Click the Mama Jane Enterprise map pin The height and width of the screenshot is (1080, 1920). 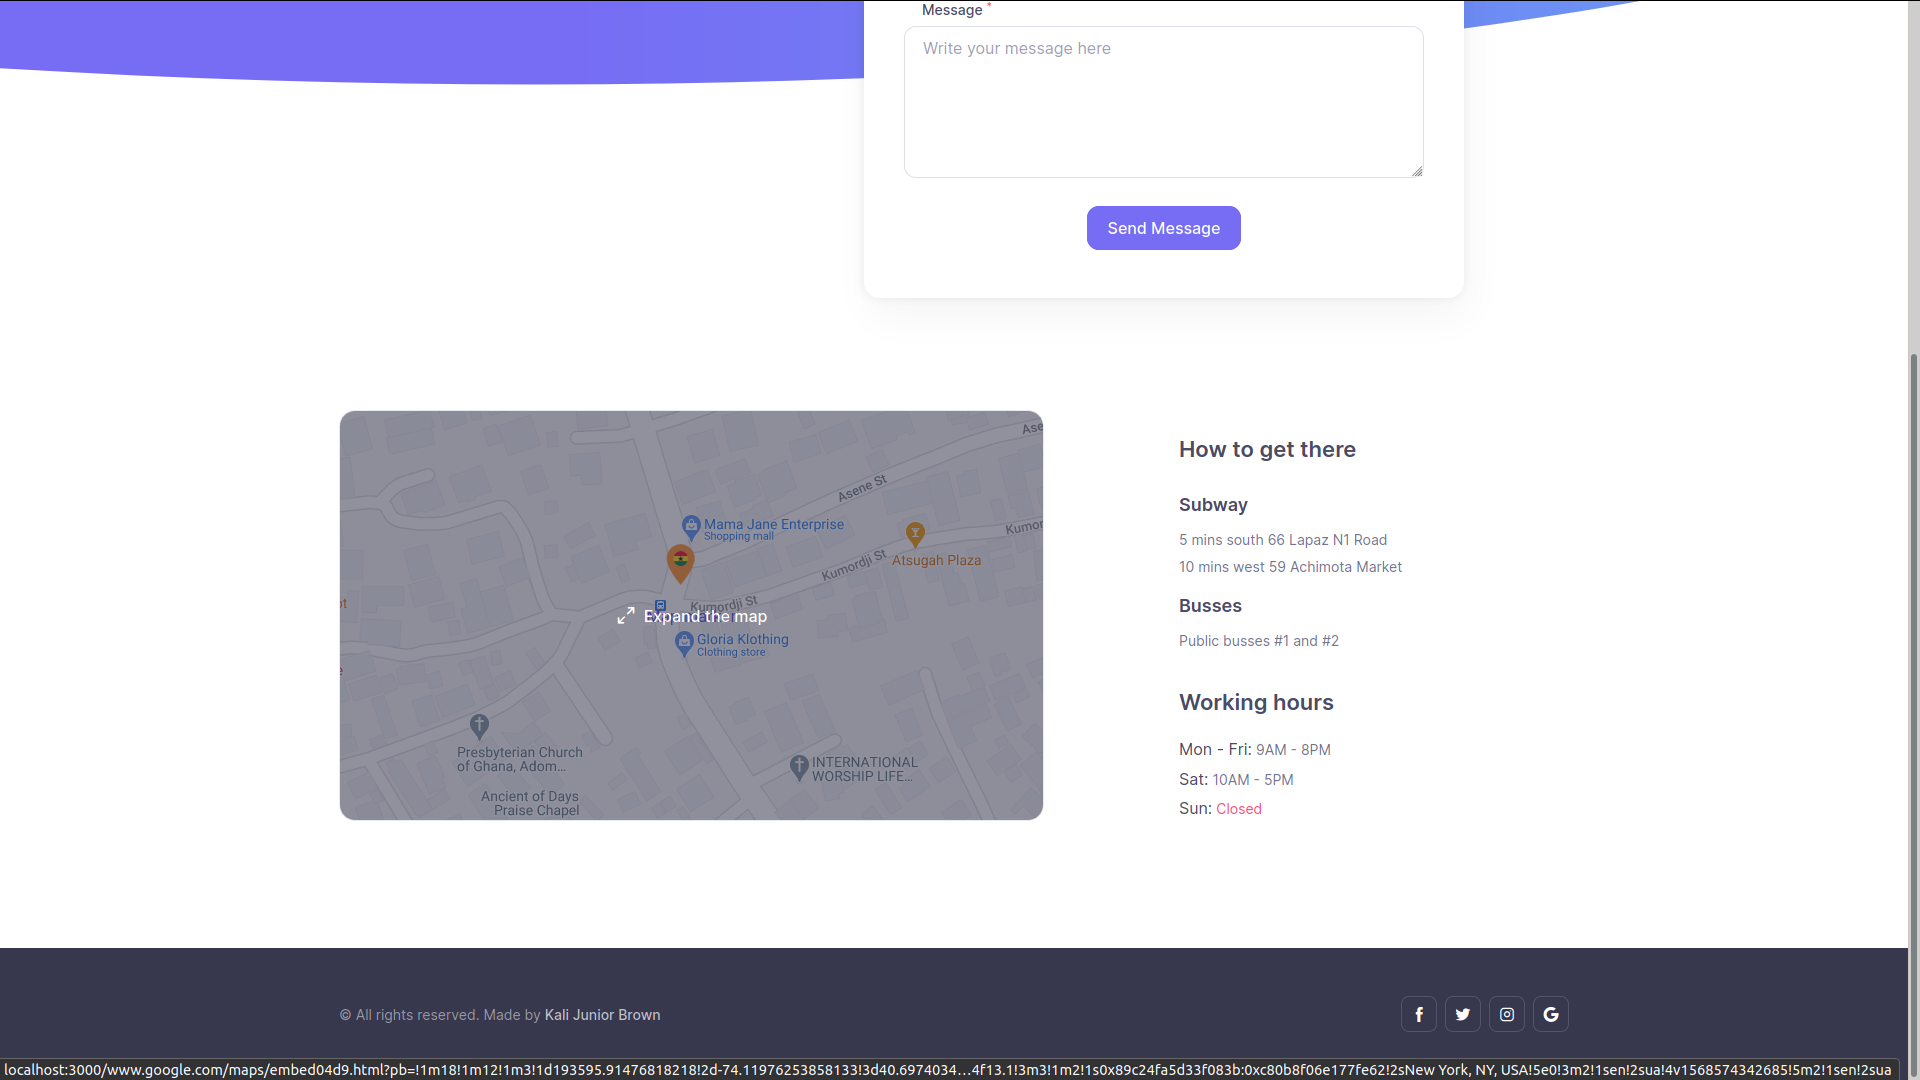(x=690, y=526)
